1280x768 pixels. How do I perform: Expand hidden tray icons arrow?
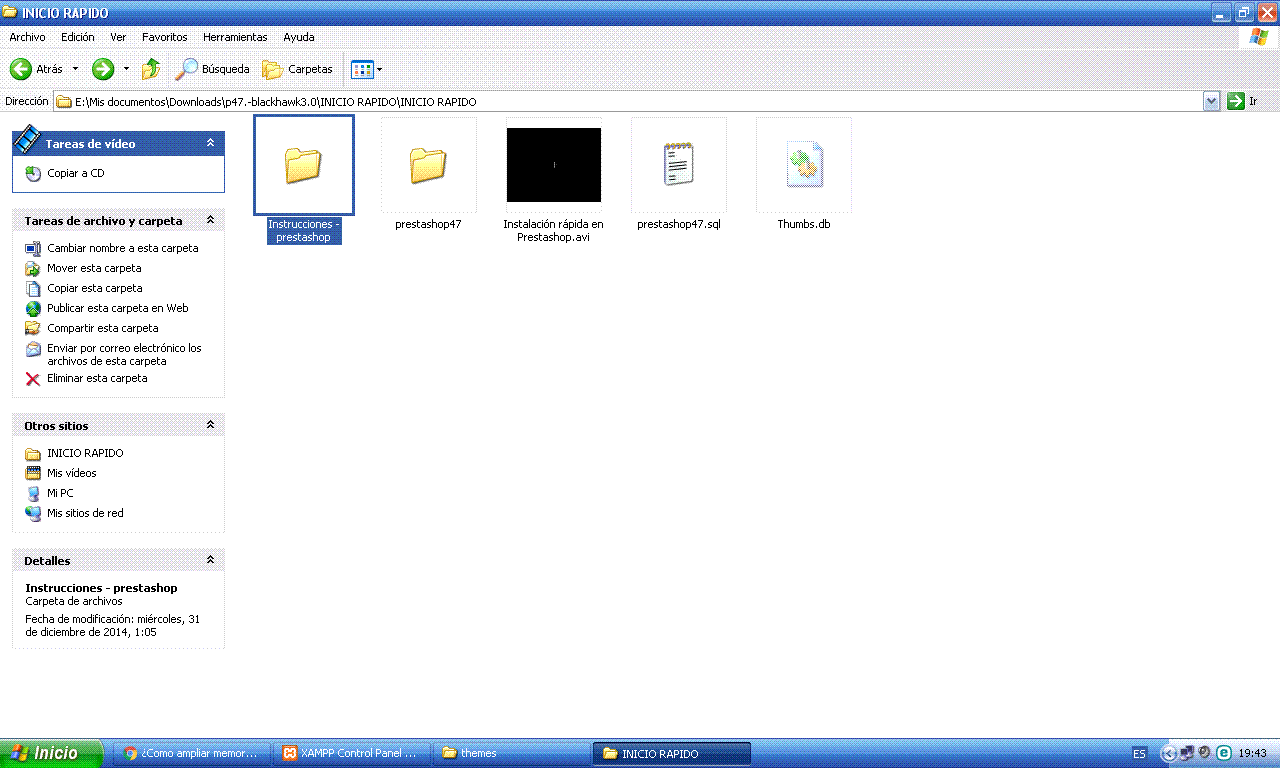1168,753
